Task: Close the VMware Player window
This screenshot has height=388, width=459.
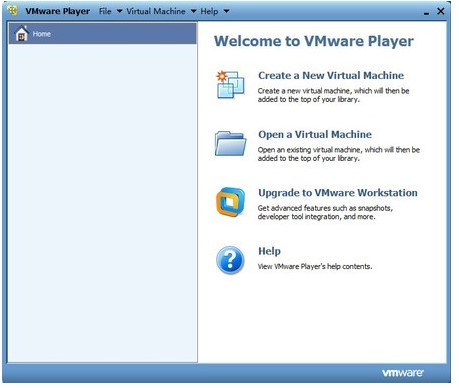Action: coord(441,11)
